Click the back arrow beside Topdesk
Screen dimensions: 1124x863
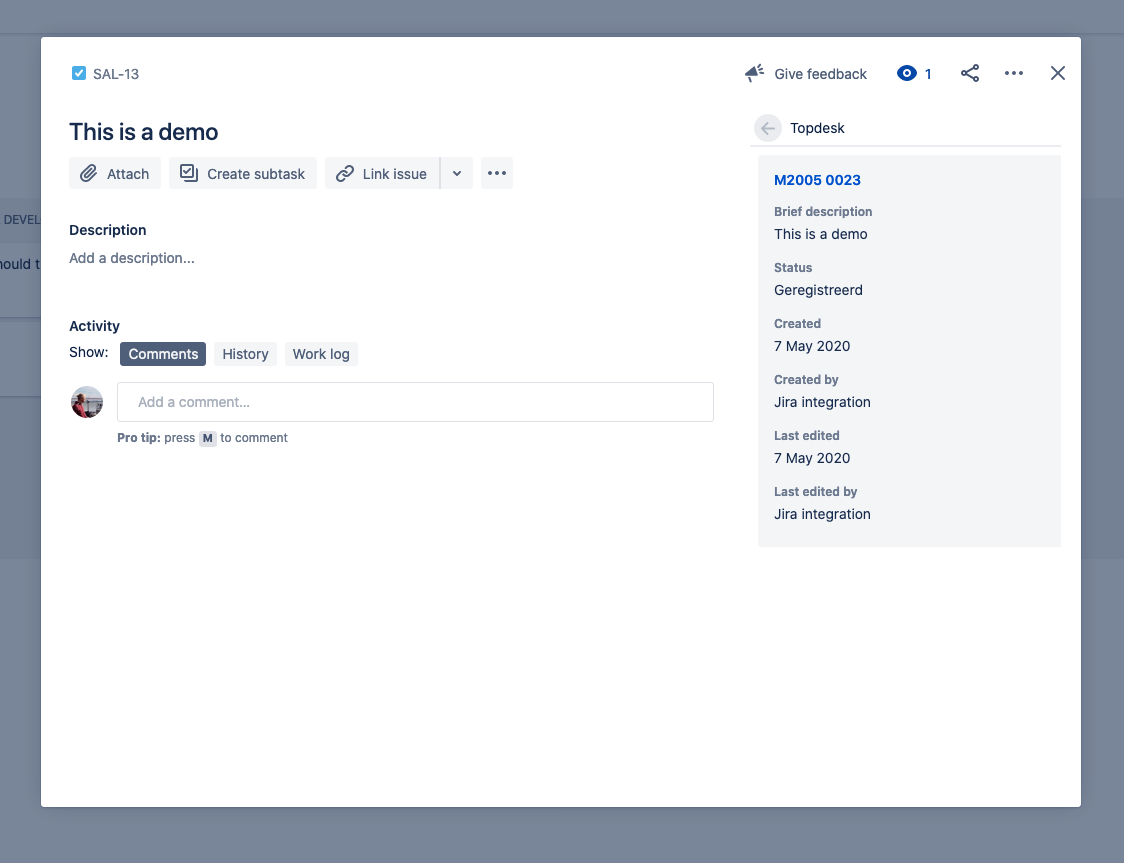767,128
